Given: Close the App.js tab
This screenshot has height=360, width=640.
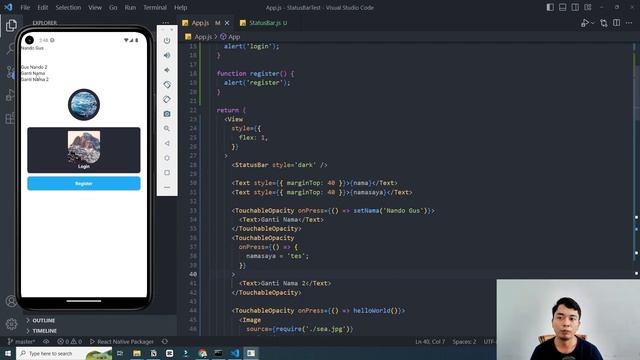Looking at the screenshot, I should (x=227, y=23).
